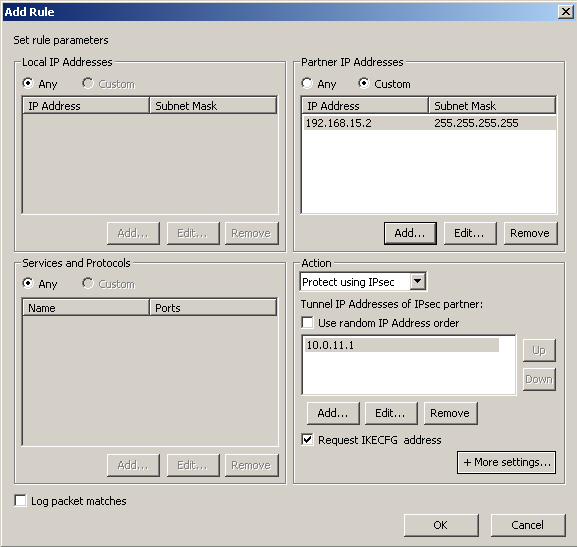The image size is (577, 547).
Task: Select 10.0.11.1 in tunnel address list
Action: tap(402, 345)
